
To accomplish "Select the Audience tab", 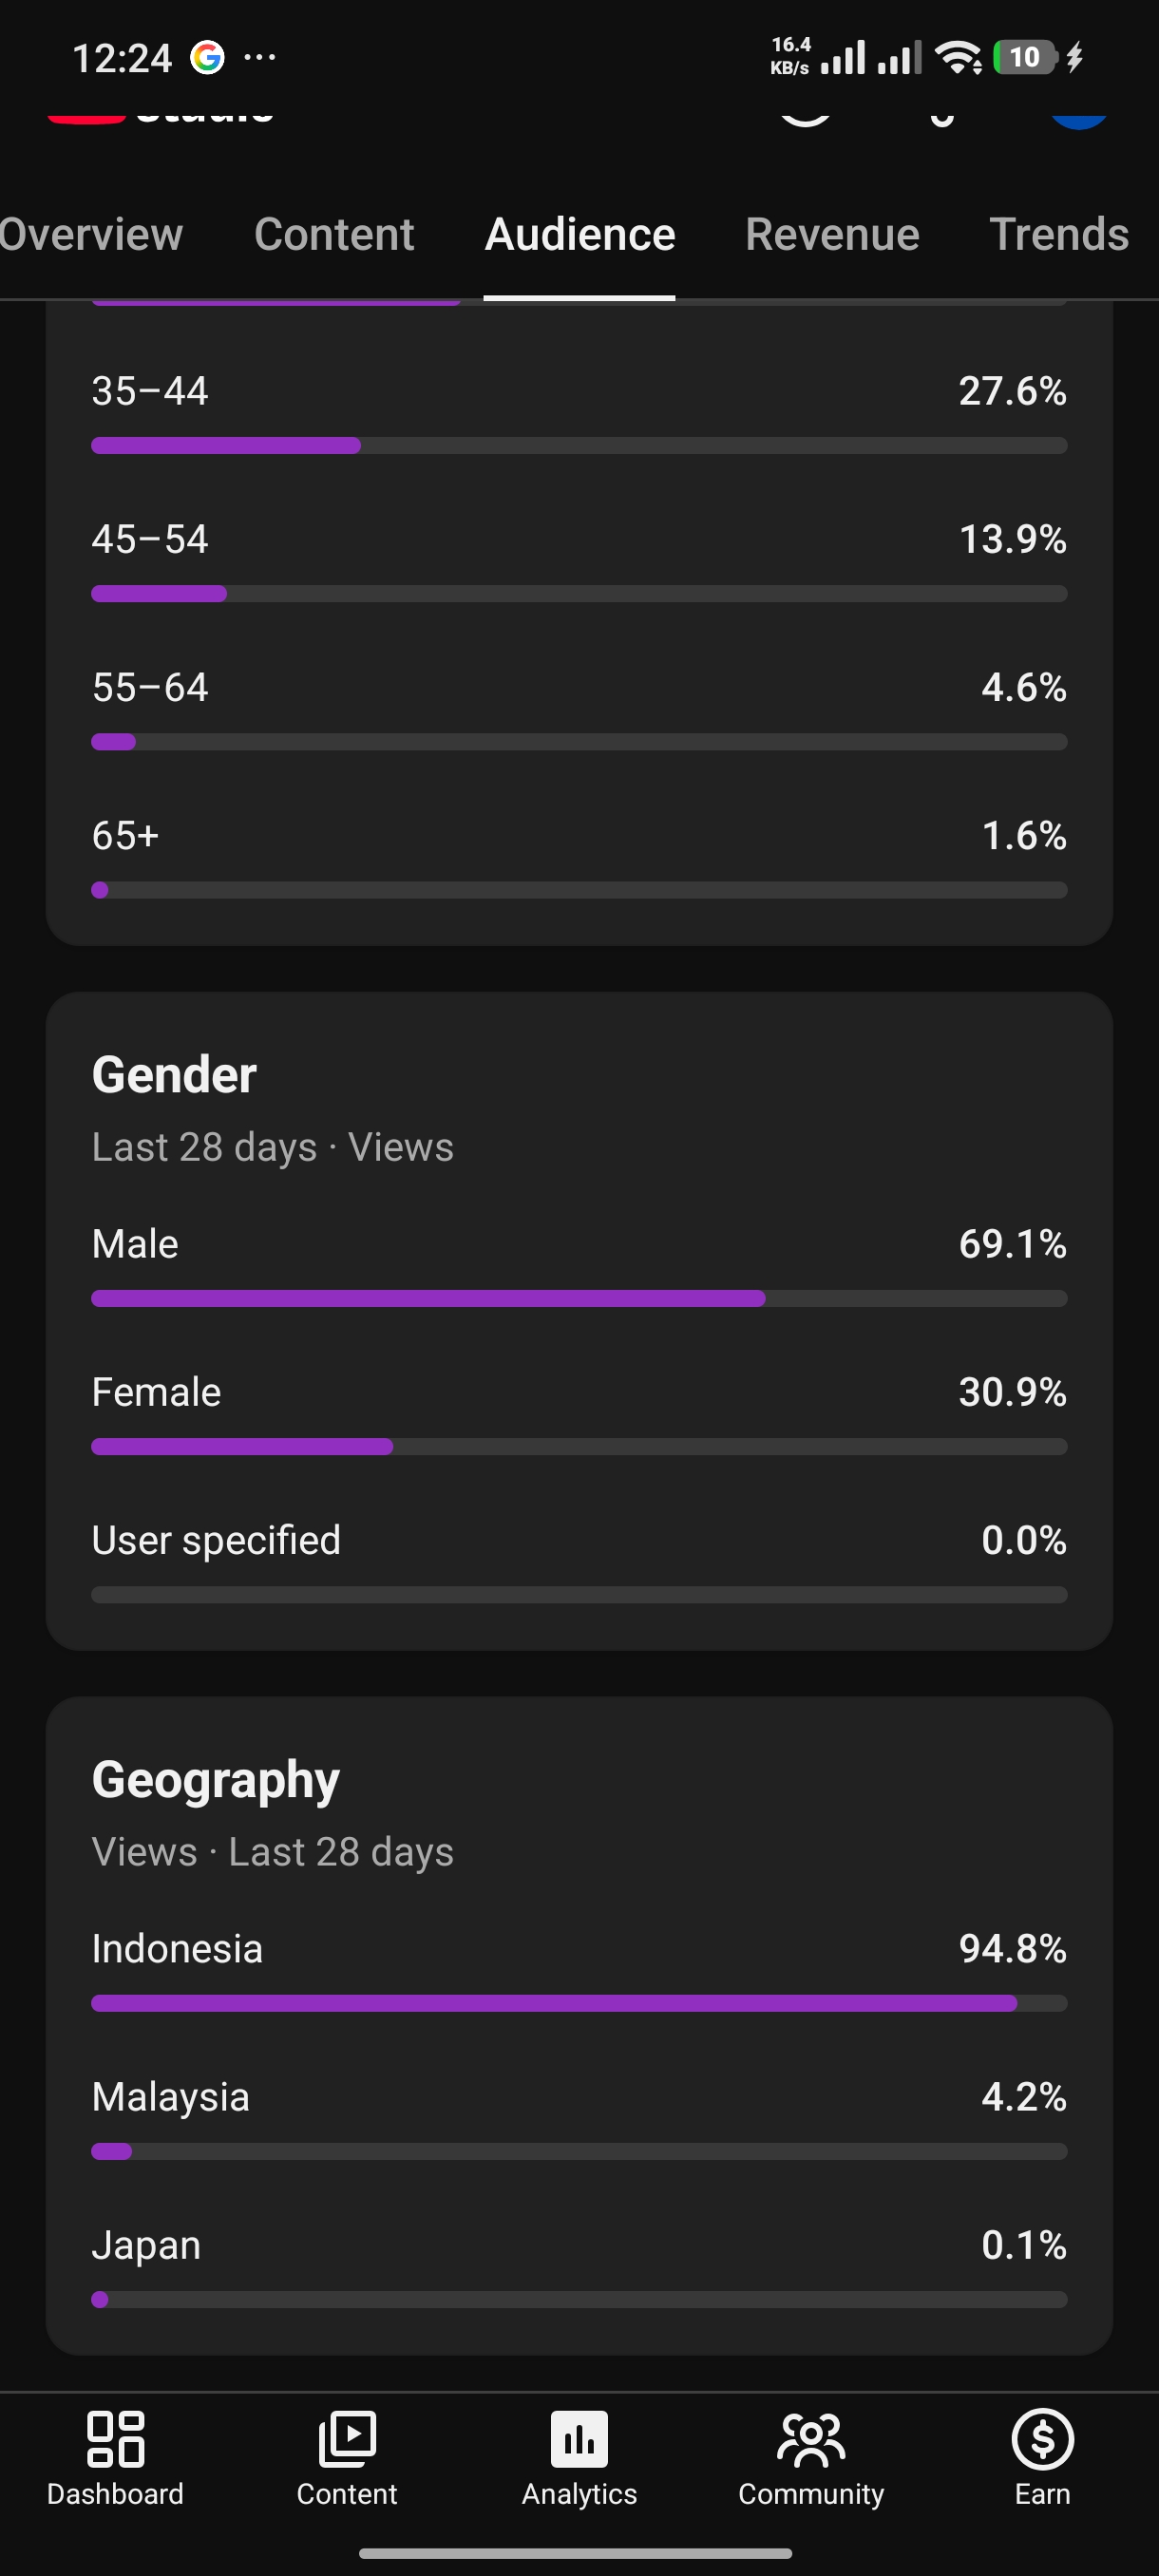I will click(580, 235).
